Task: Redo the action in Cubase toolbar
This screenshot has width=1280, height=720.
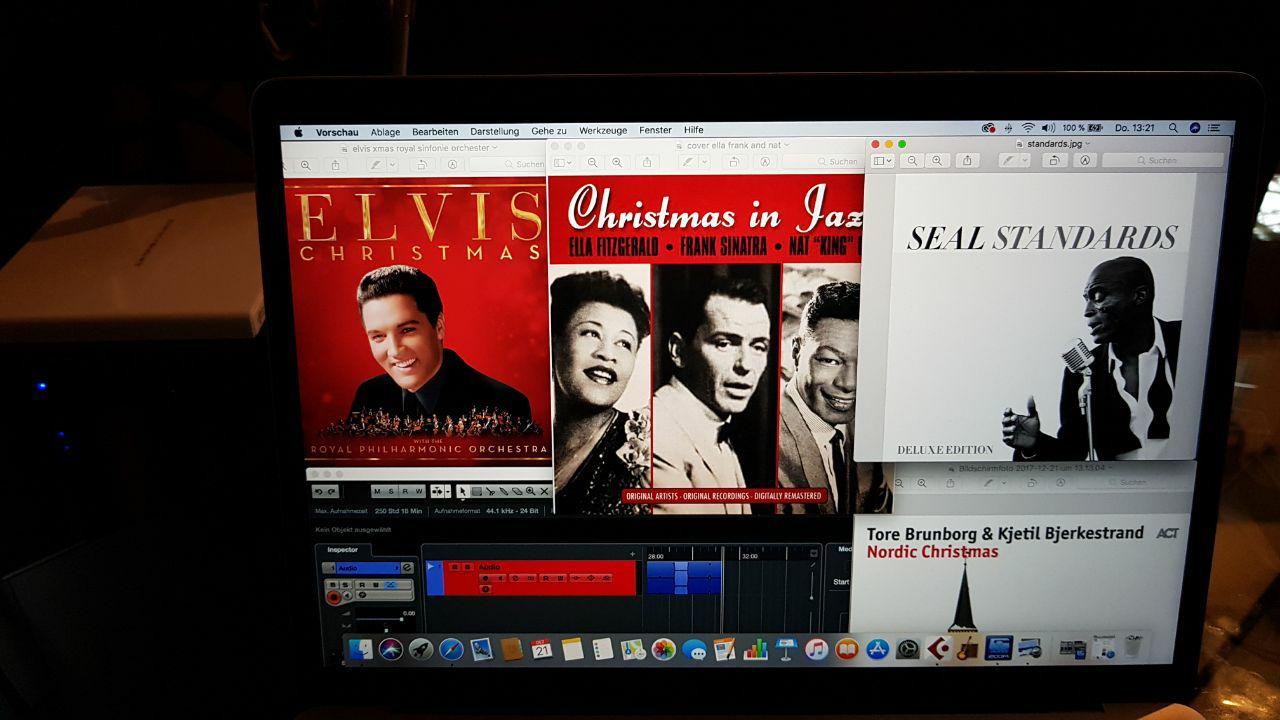Action: click(331, 491)
